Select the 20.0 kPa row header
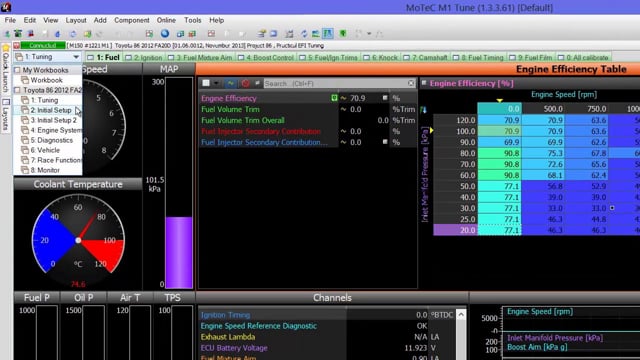640x360 pixels. tap(455, 230)
